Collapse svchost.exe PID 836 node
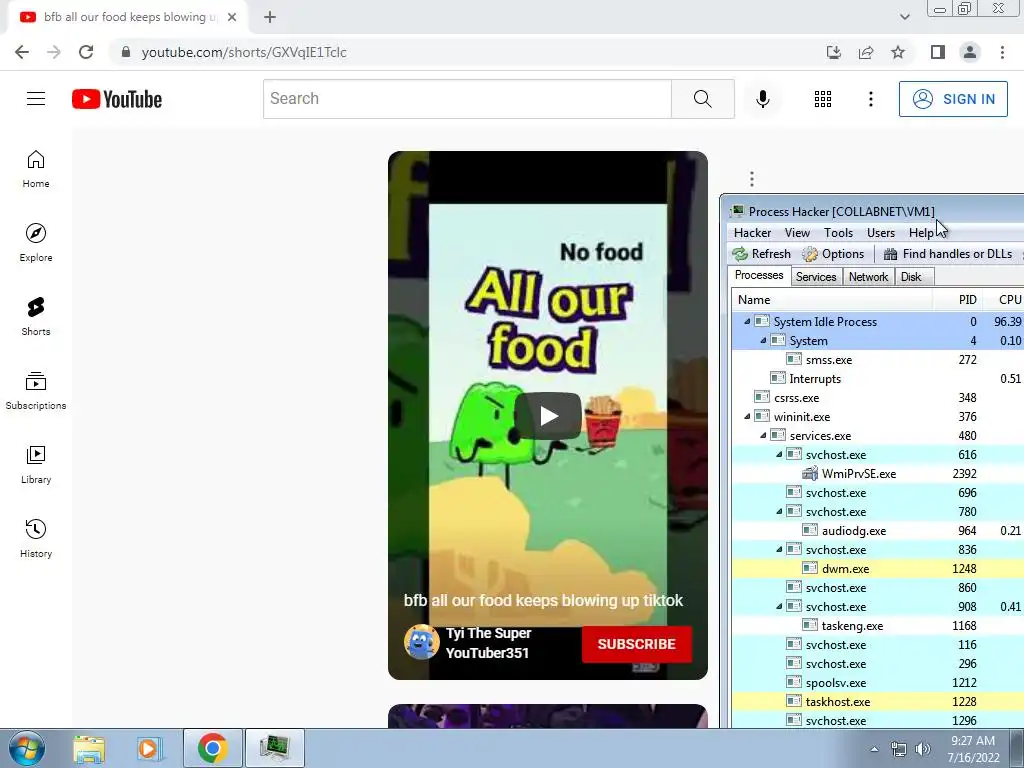Viewport: 1024px width, 768px height. (x=779, y=549)
